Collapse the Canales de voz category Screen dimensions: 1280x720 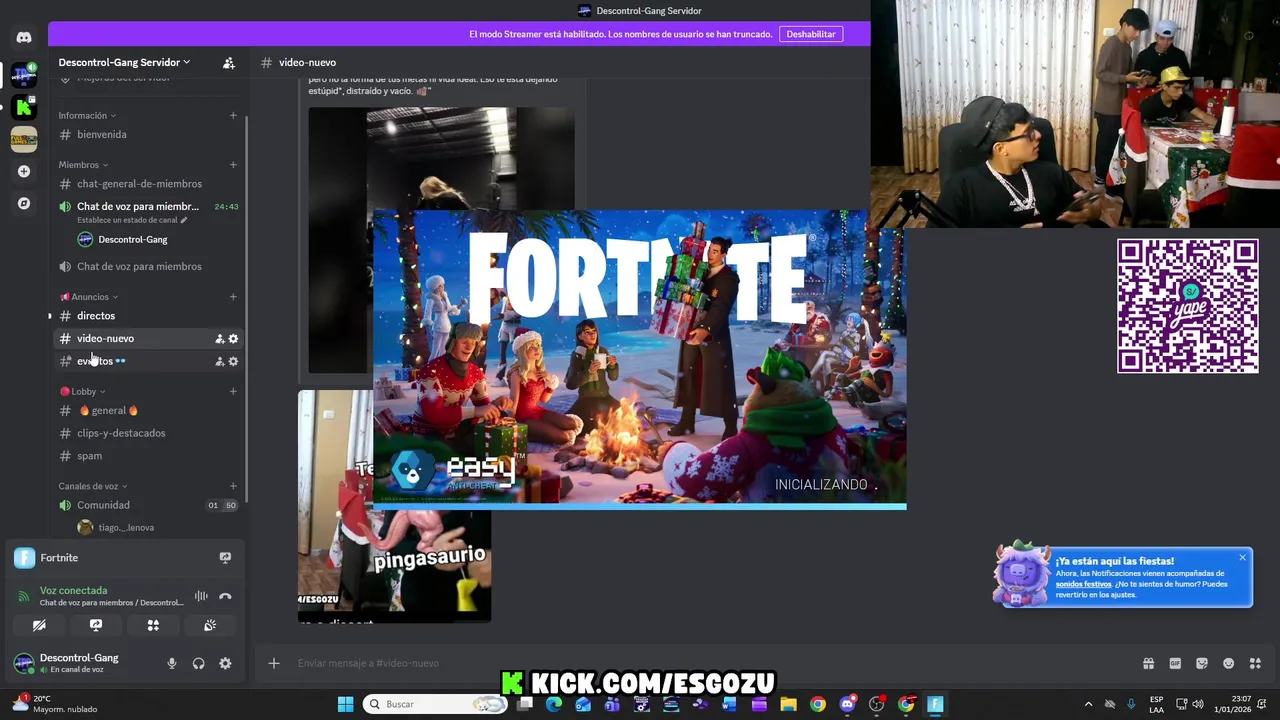92,486
